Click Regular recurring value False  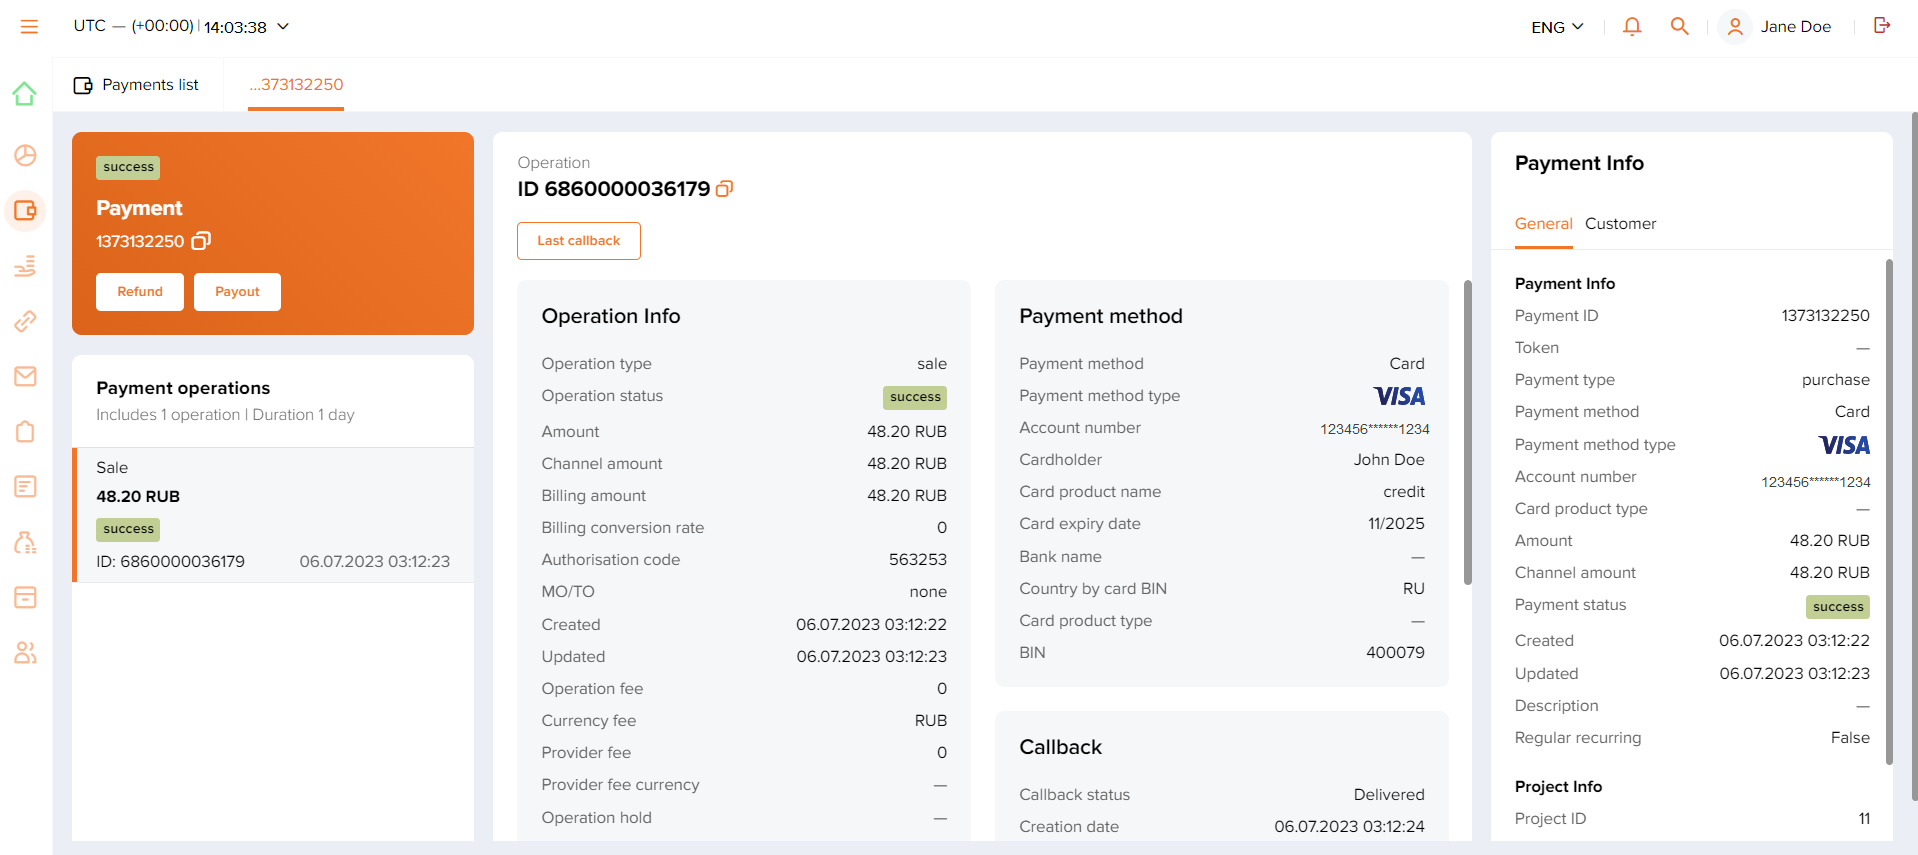1850,738
